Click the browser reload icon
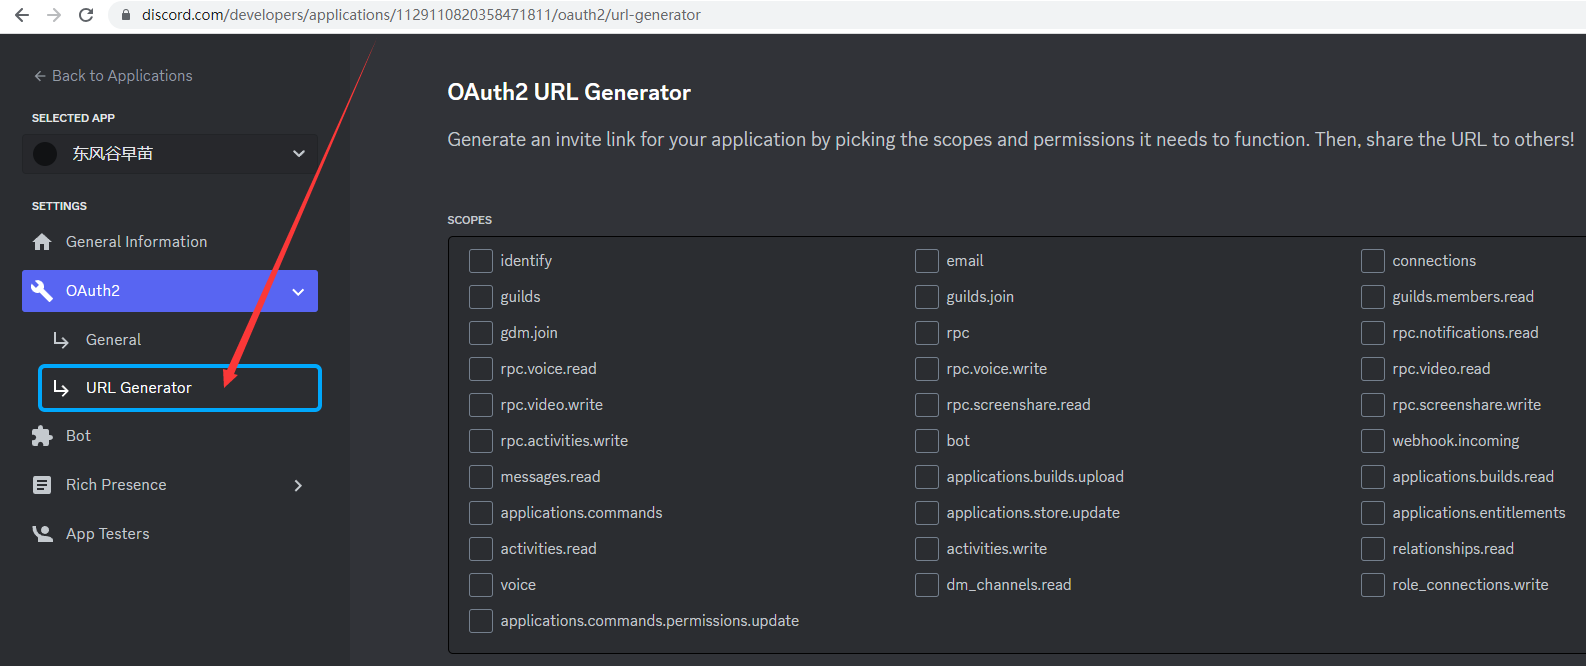Screen dimensions: 1586x666 tap(86, 15)
